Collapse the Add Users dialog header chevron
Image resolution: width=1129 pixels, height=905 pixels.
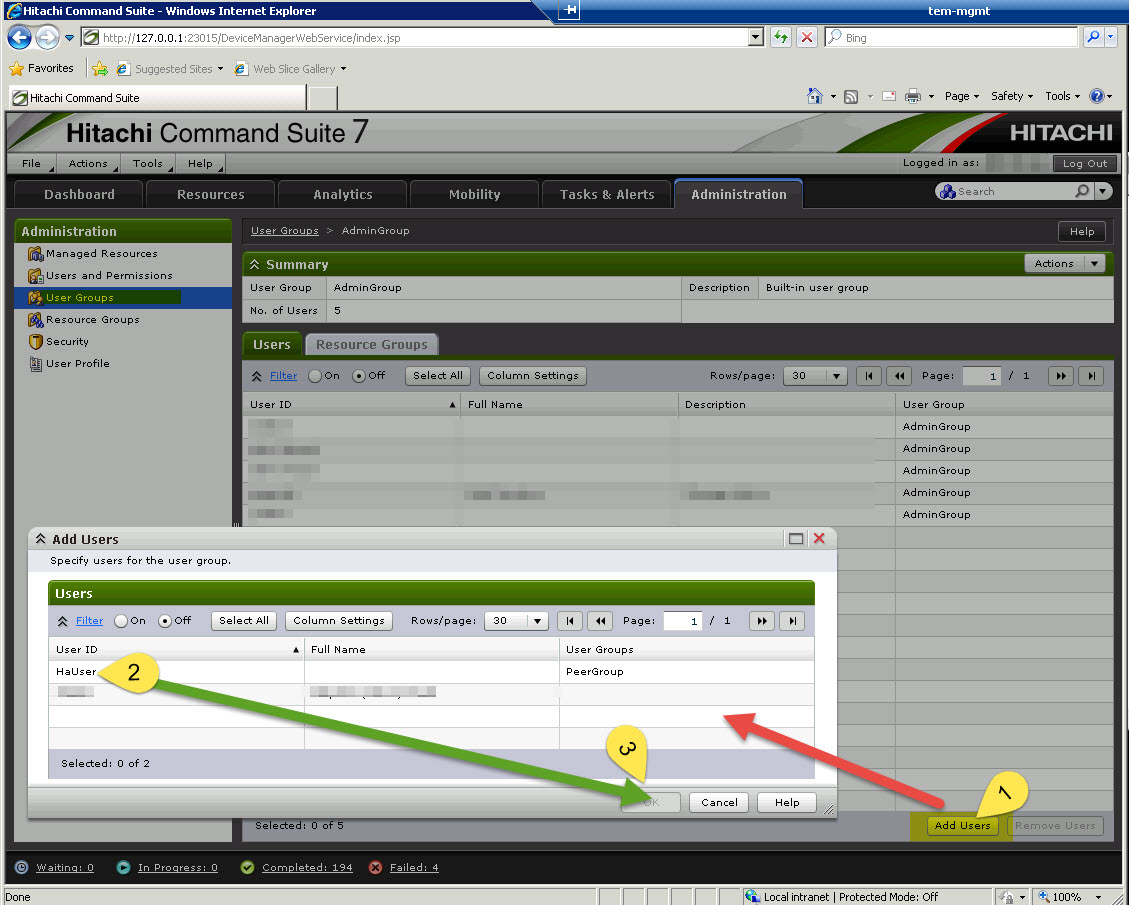click(40, 539)
